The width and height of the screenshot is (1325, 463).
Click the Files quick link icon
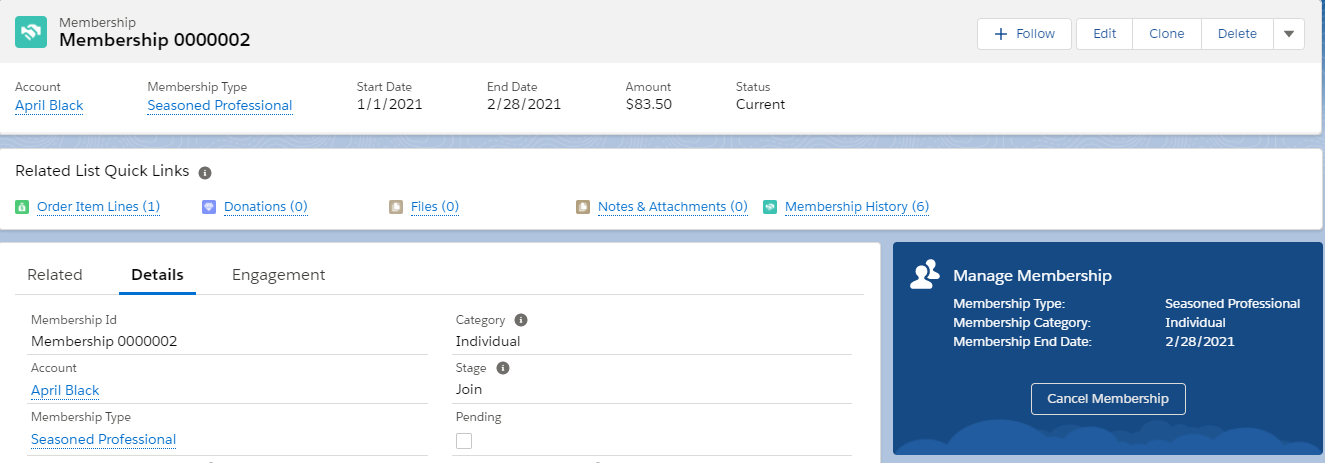396,207
